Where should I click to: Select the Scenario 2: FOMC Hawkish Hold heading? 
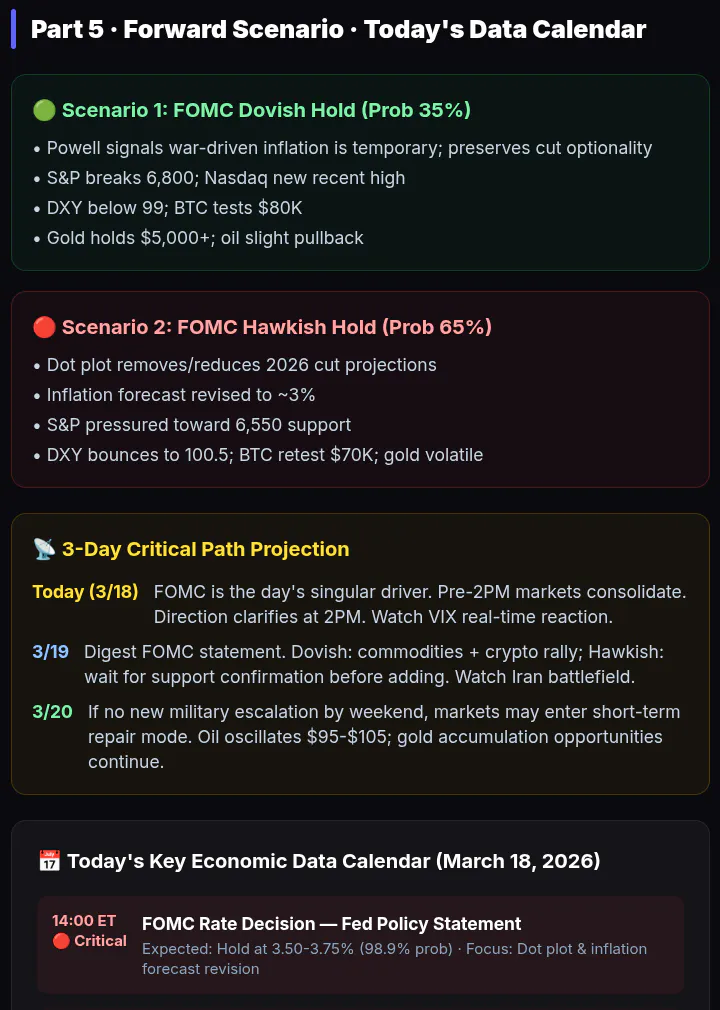tap(277, 327)
